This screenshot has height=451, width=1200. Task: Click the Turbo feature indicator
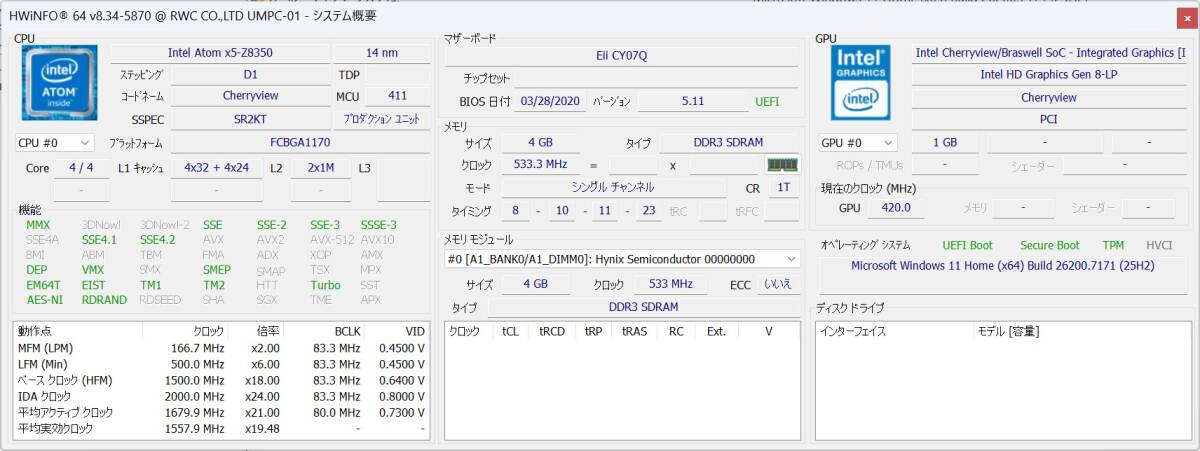click(x=325, y=285)
